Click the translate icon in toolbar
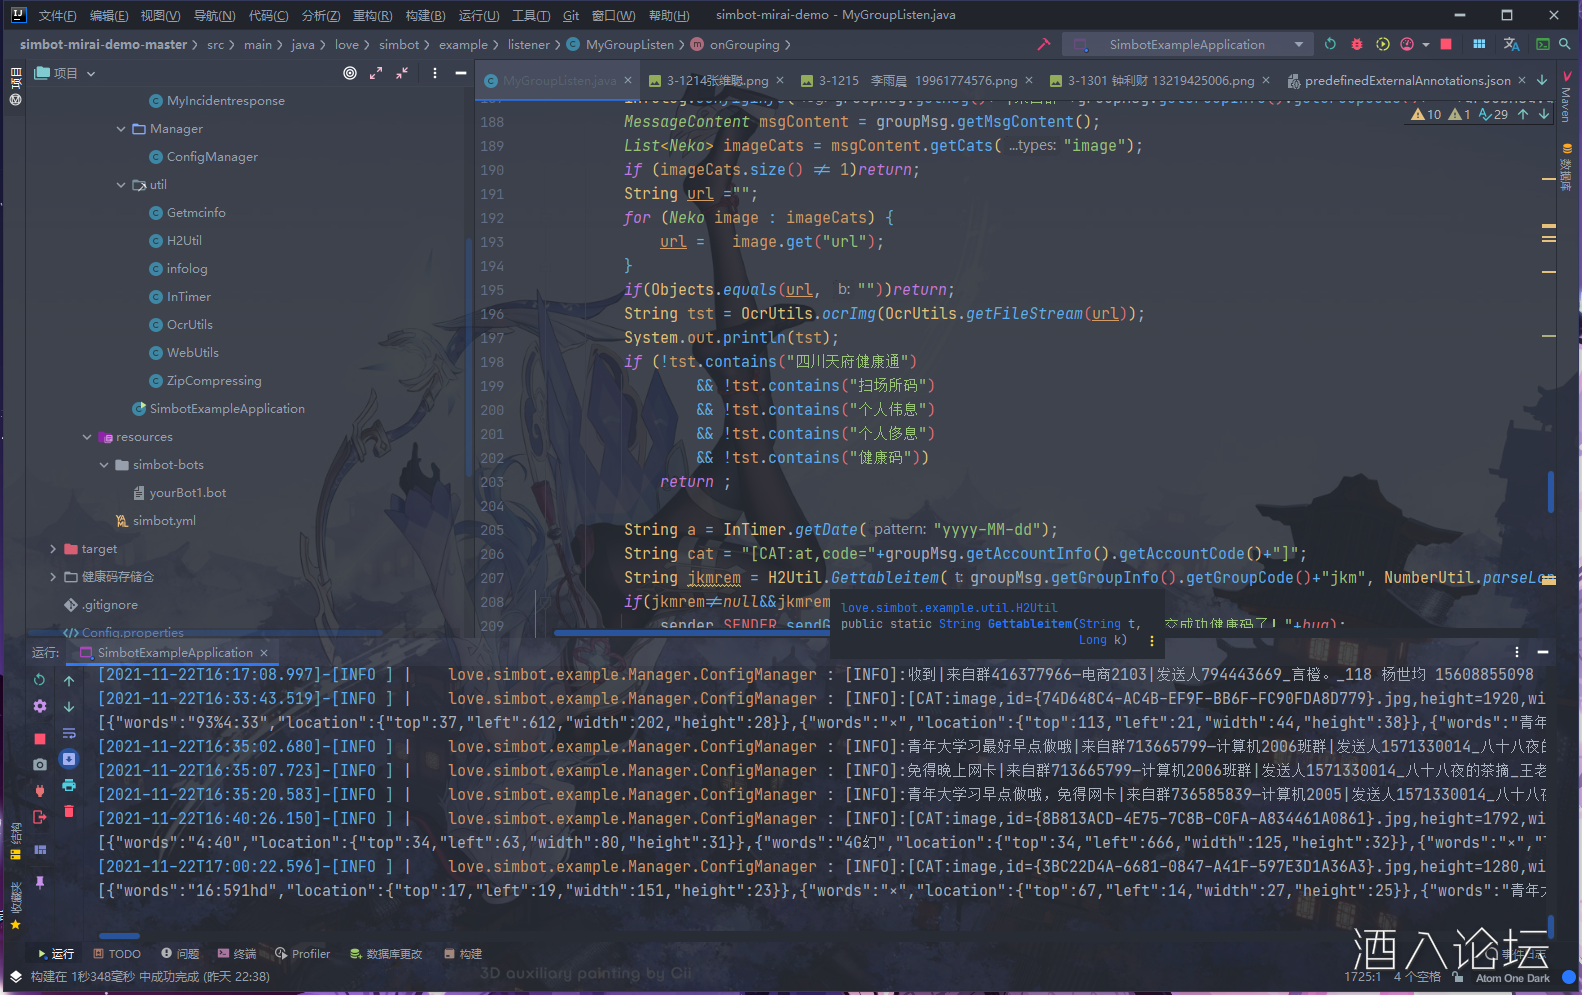The image size is (1582, 995). pos(1511,44)
